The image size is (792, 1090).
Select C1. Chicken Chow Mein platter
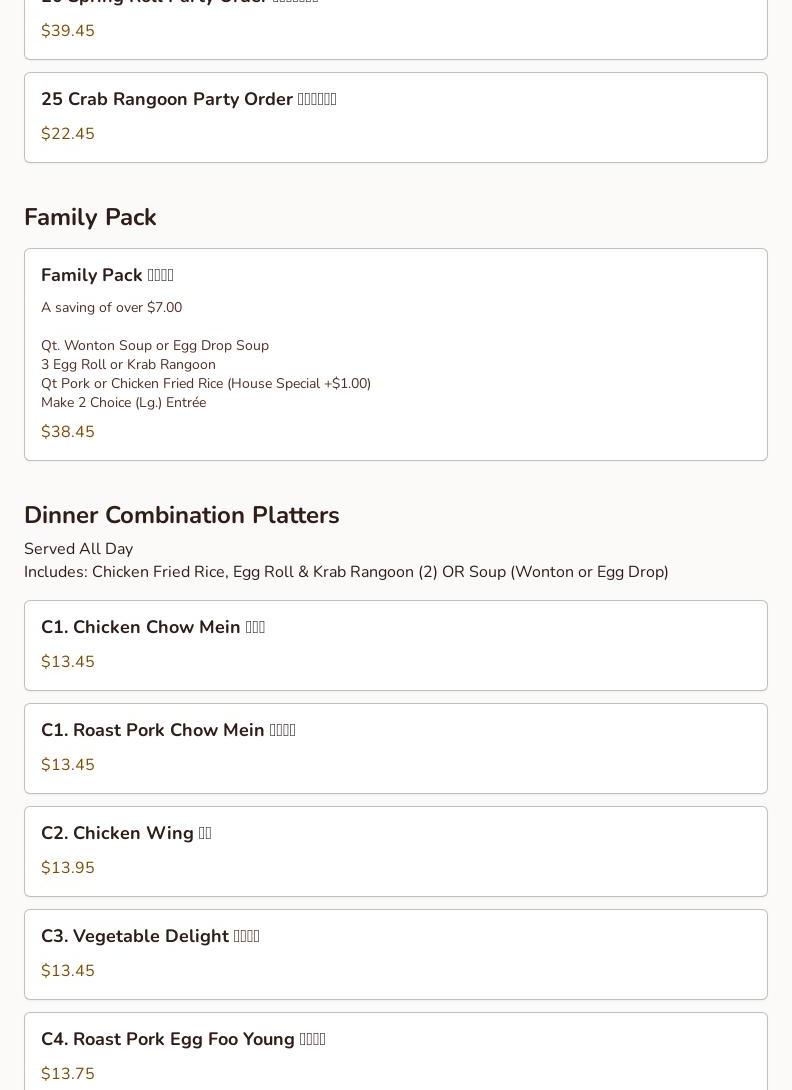(153, 627)
